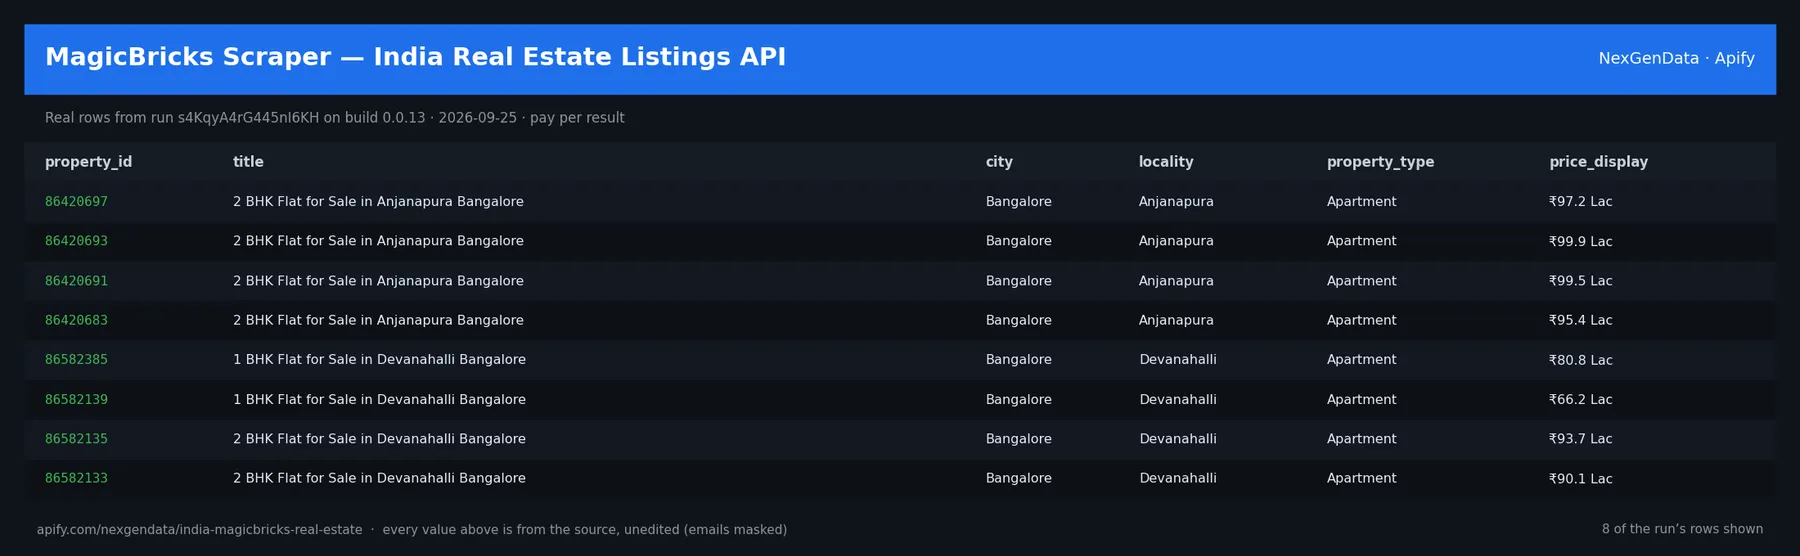Click the title in row 86582139

click(379, 399)
